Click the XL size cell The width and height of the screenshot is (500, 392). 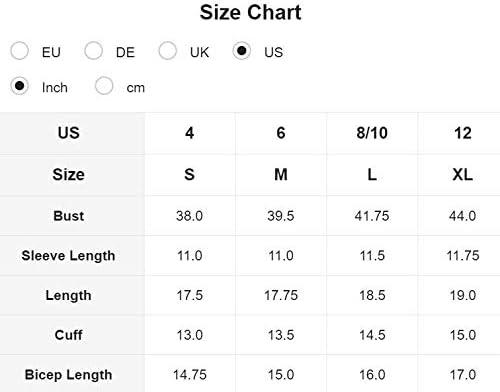(x=463, y=175)
